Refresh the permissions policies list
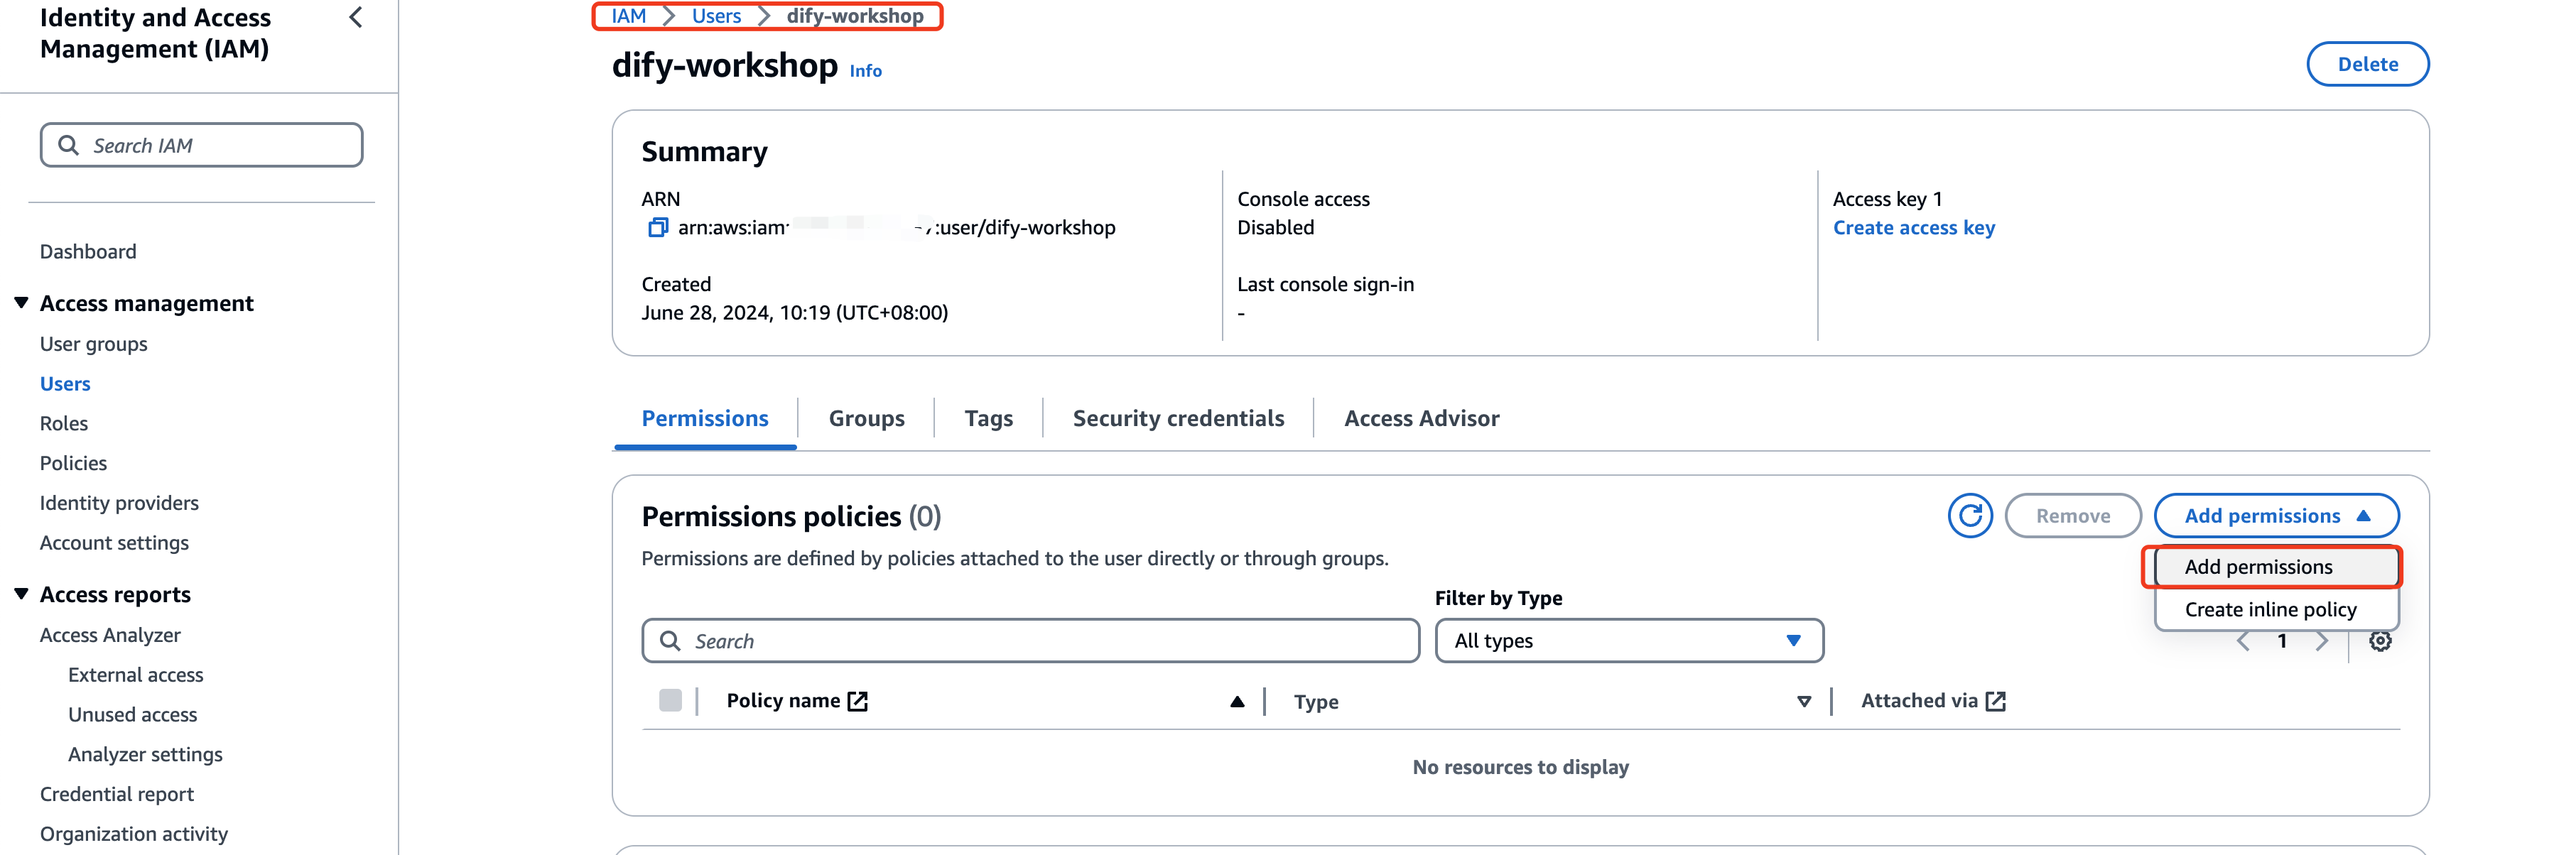The image size is (2576, 855). click(1969, 516)
